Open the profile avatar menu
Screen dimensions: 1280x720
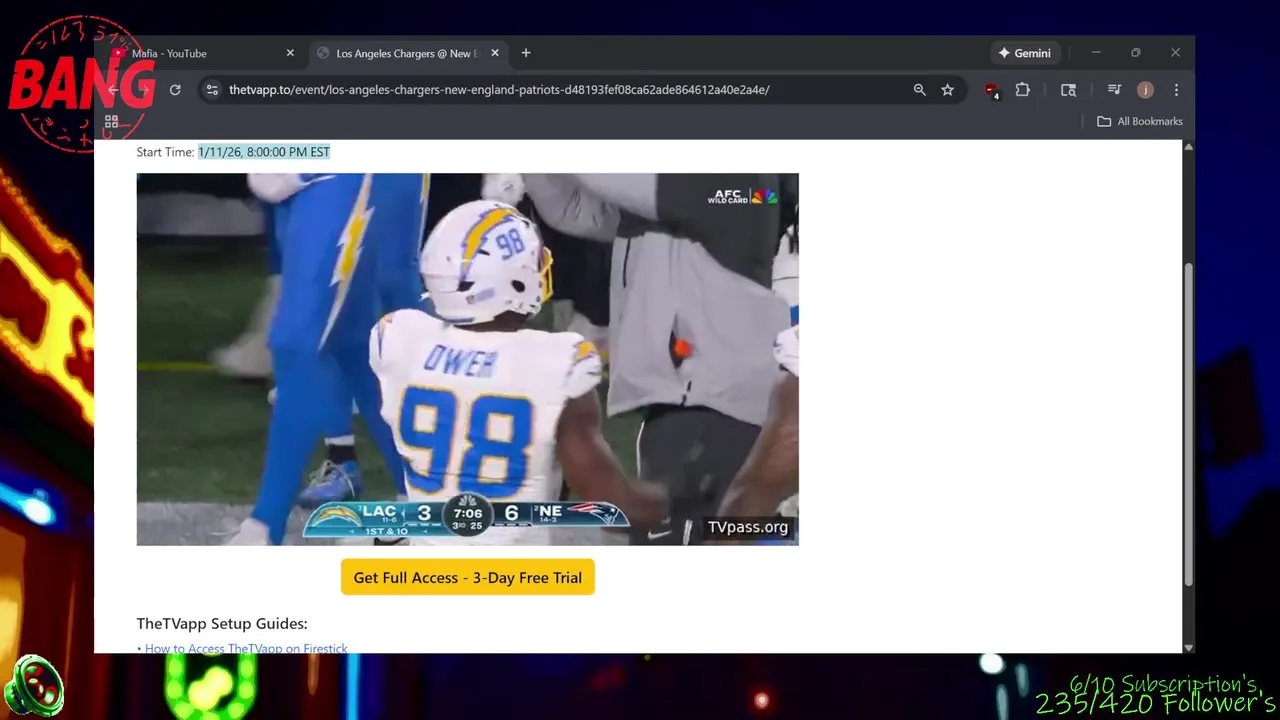[x=1145, y=90]
